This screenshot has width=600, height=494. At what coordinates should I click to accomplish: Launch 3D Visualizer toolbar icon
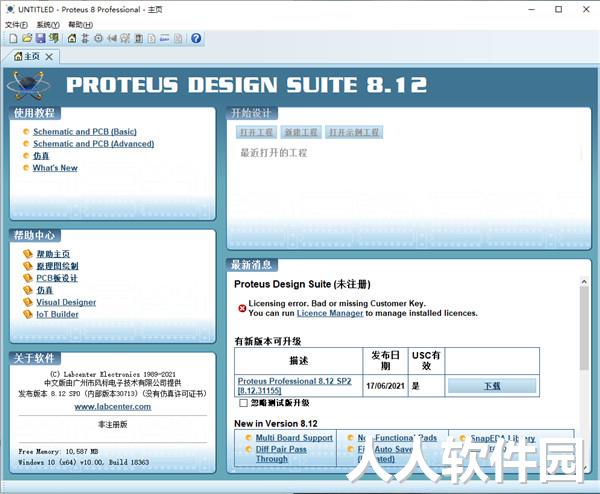[x=112, y=38]
